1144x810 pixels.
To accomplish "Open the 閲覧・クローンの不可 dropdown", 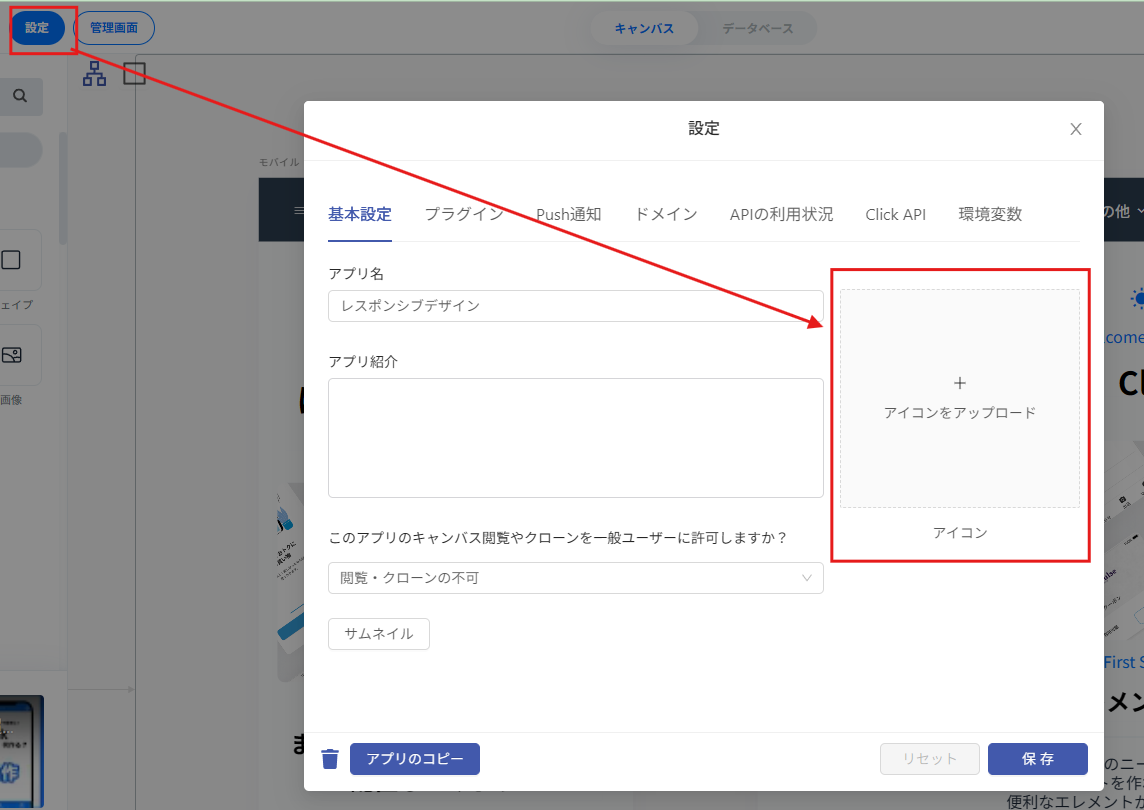I will click(x=575, y=578).
